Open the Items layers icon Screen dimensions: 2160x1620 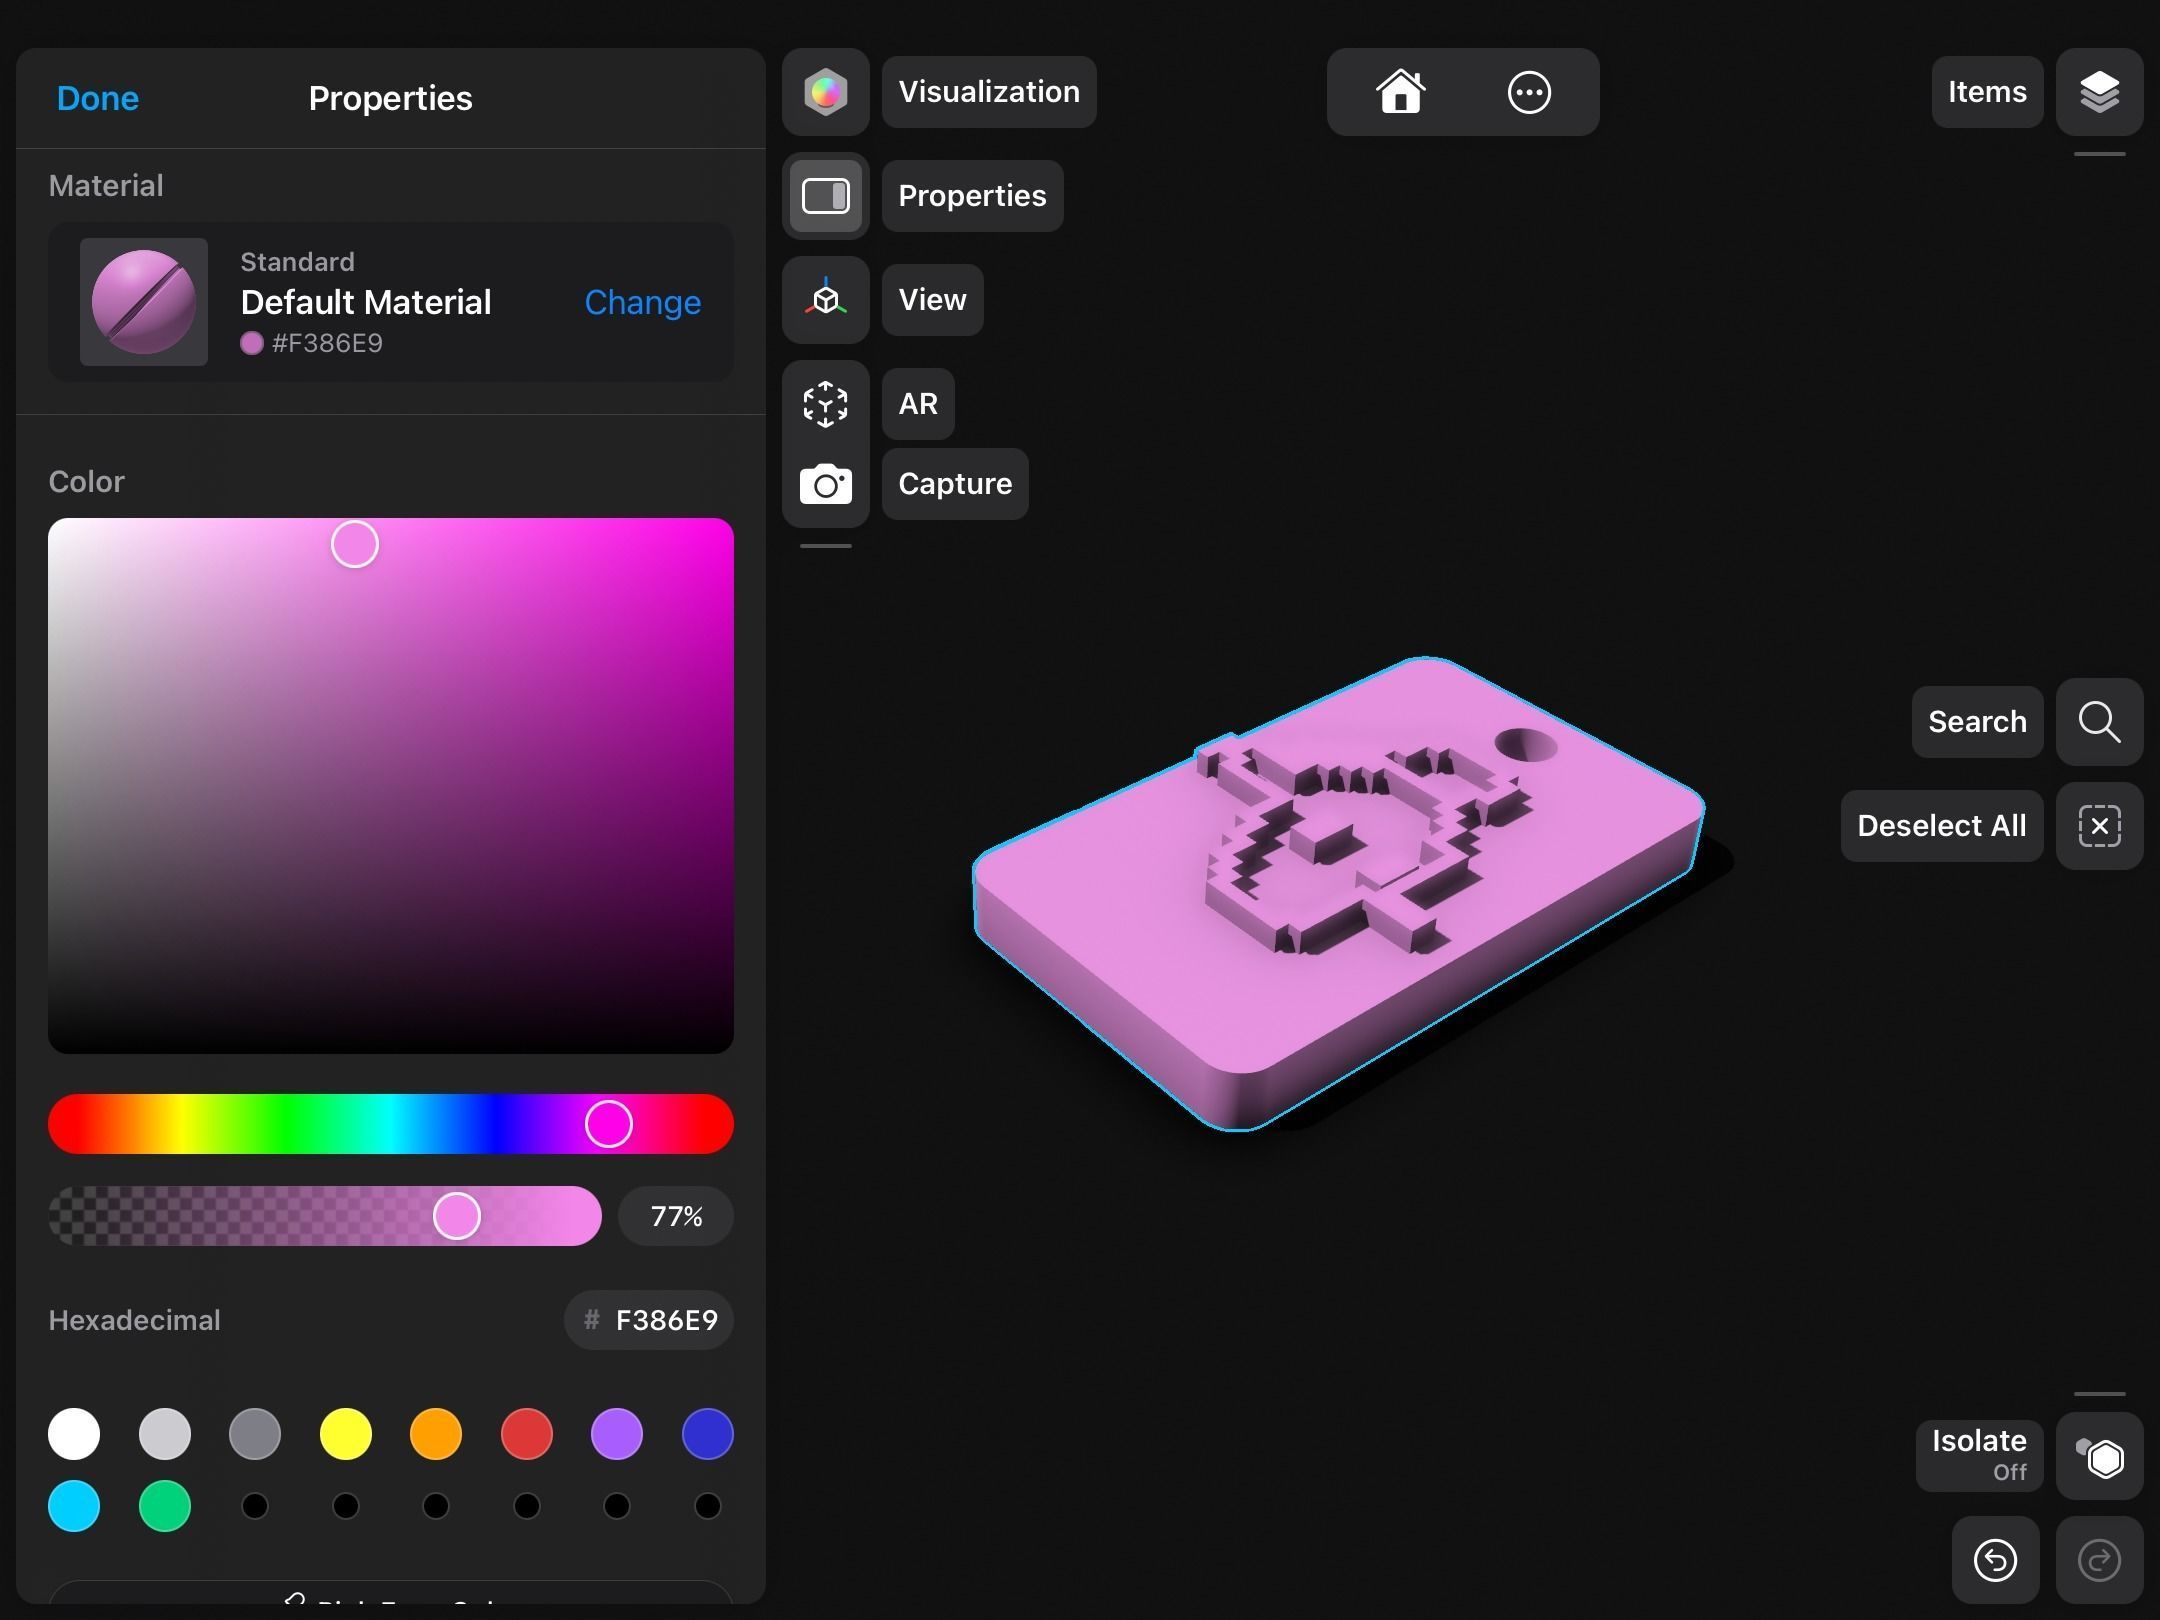[2099, 92]
